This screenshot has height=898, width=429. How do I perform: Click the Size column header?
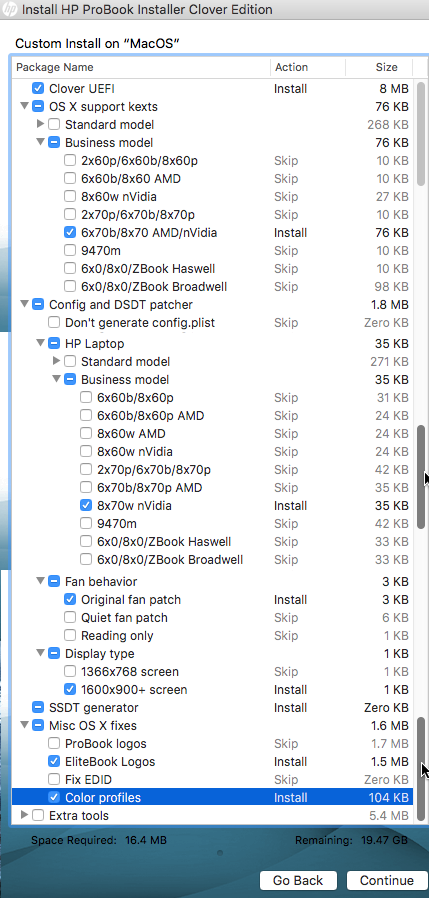pos(379,68)
